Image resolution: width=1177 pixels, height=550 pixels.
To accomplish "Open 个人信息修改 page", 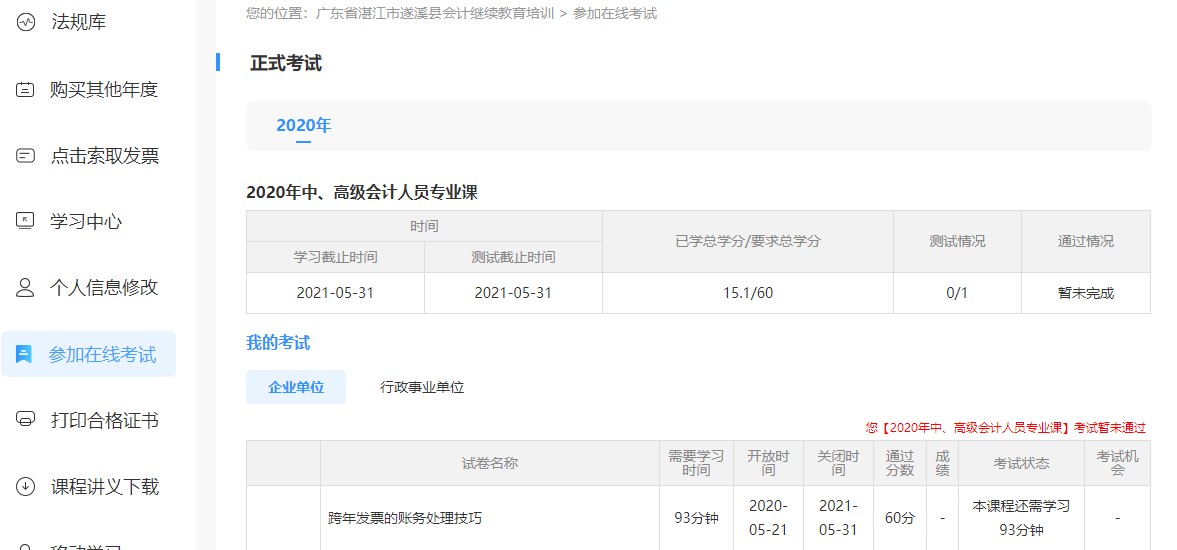I will click(x=104, y=287).
